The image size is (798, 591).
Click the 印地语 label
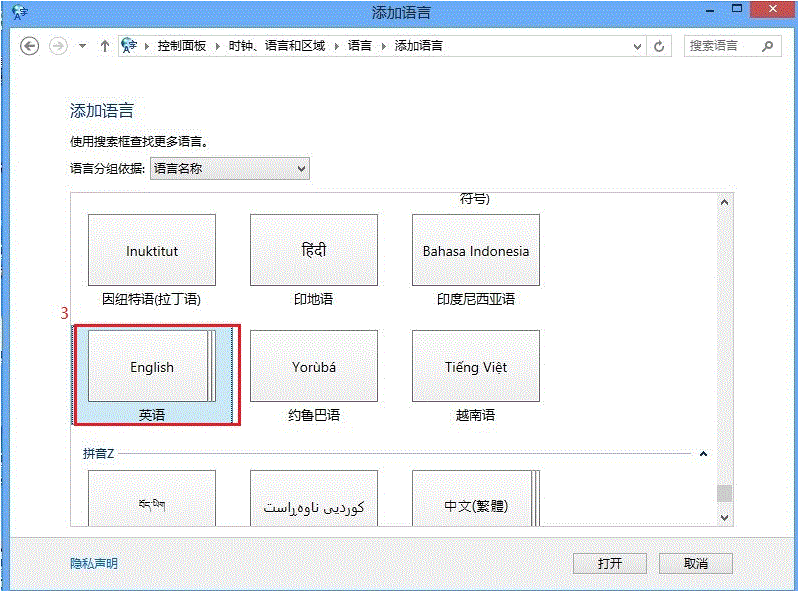[314, 299]
